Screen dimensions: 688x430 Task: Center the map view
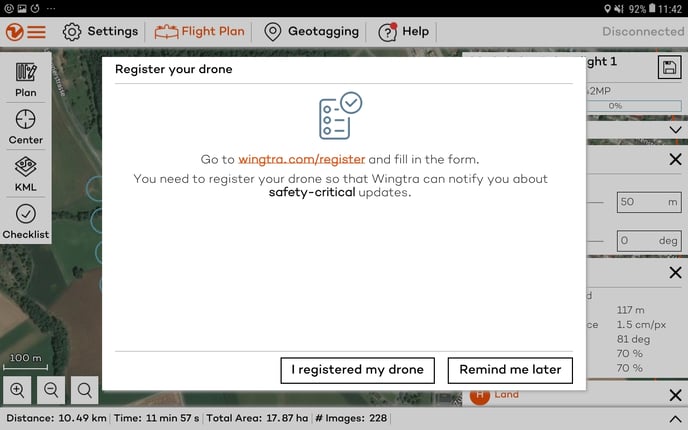click(x=25, y=127)
